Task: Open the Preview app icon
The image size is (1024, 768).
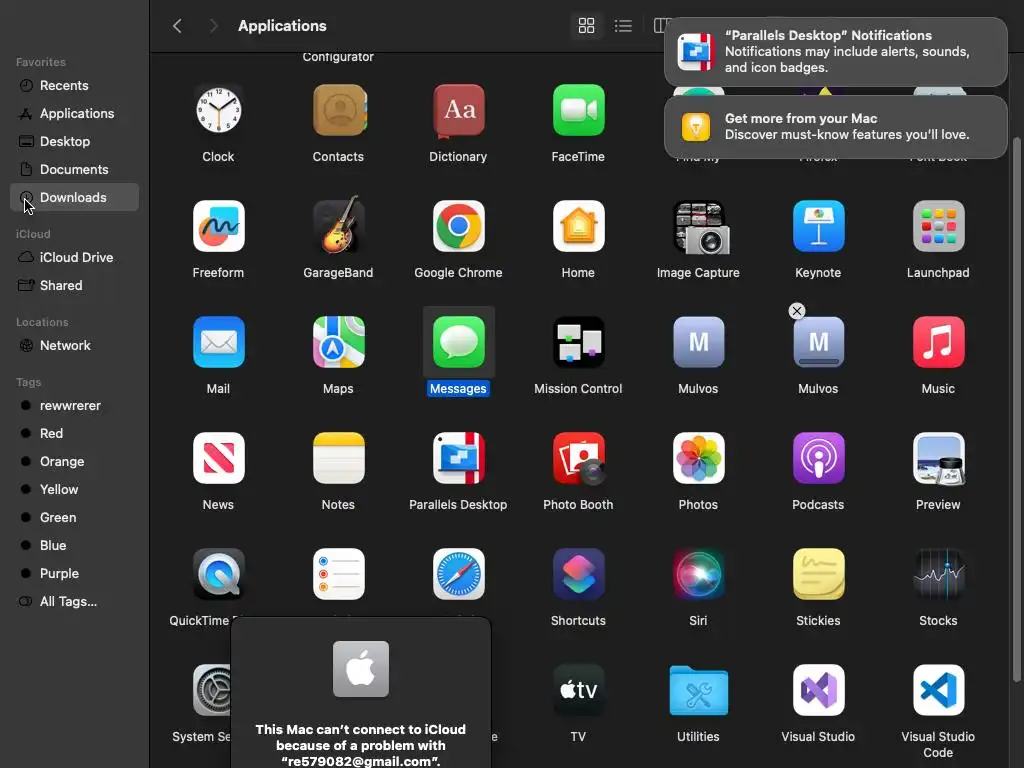Action: (938, 458)
